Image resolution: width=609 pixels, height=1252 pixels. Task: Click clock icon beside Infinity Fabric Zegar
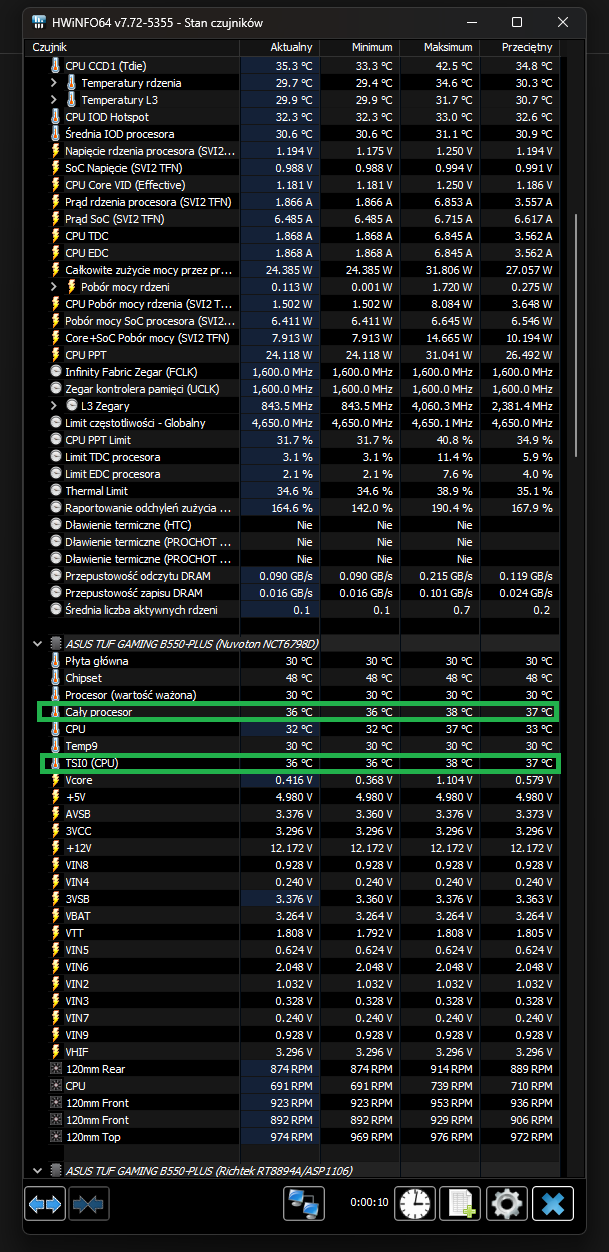tap(56, 372)
